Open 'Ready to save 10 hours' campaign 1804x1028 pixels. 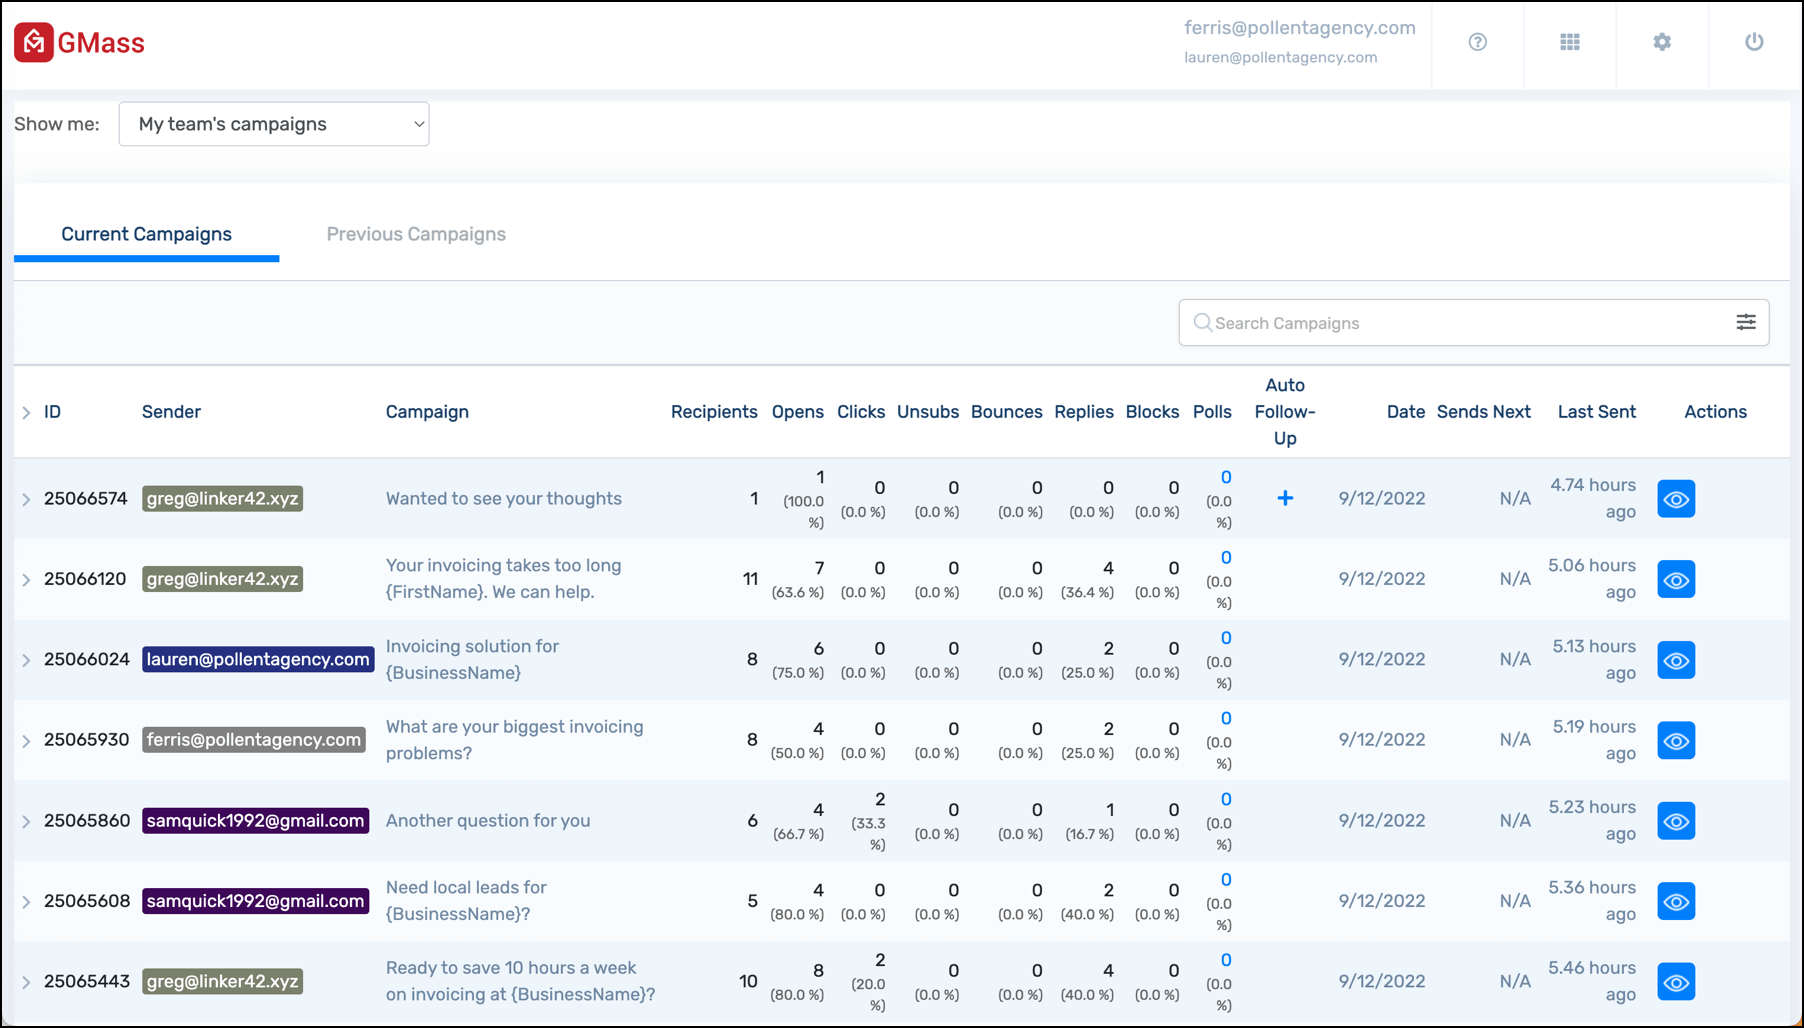520,981
